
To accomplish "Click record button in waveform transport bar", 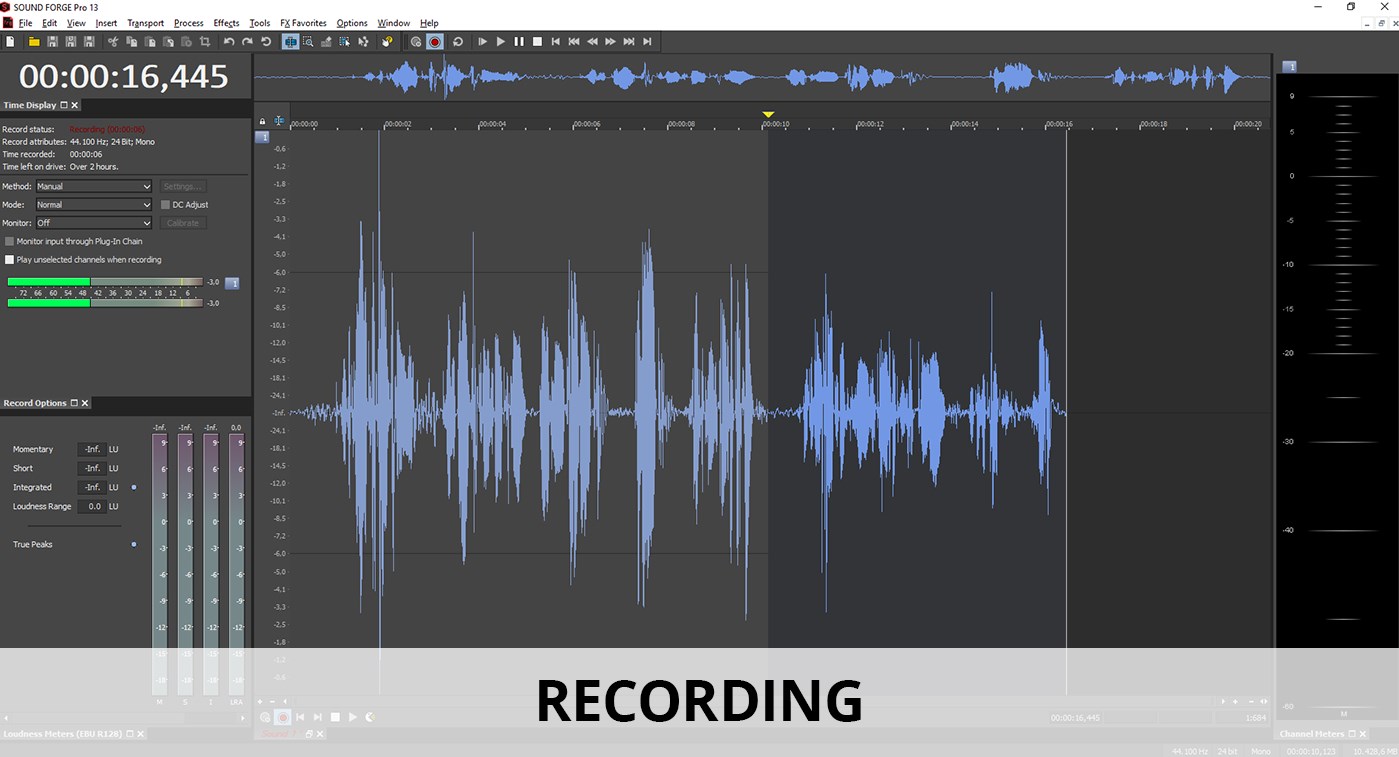I will 283,717.
